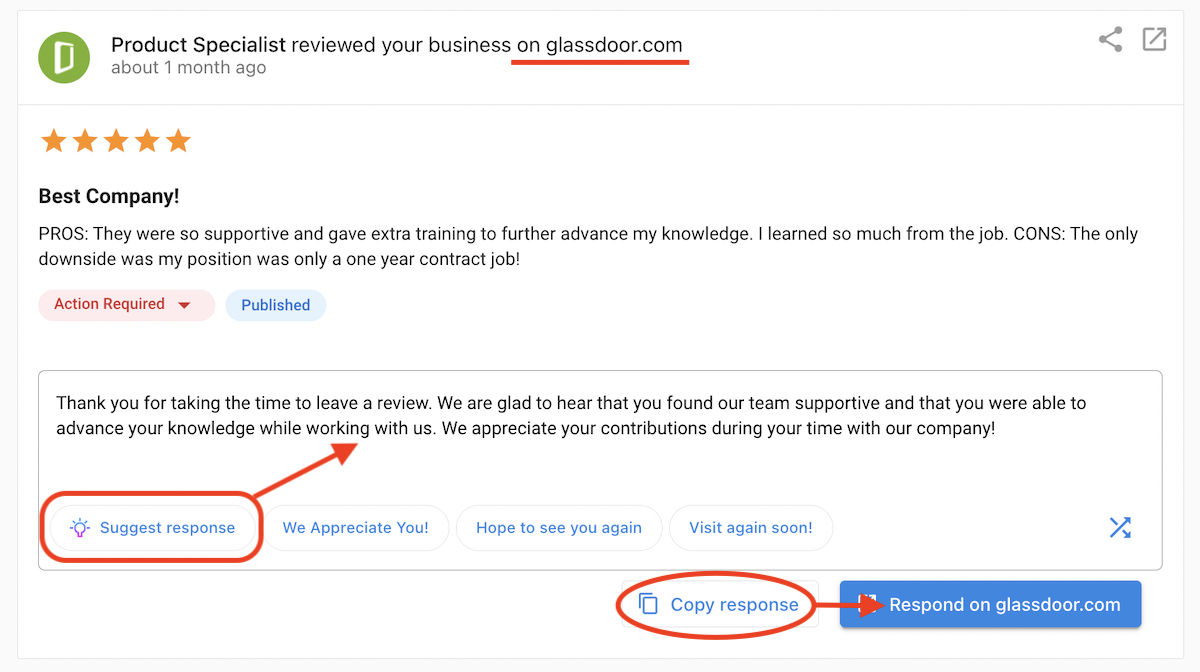The width and height of the screenshot is (1200, 672).
Task: Click the fifth star of the rating
Action: pos(177,140)
